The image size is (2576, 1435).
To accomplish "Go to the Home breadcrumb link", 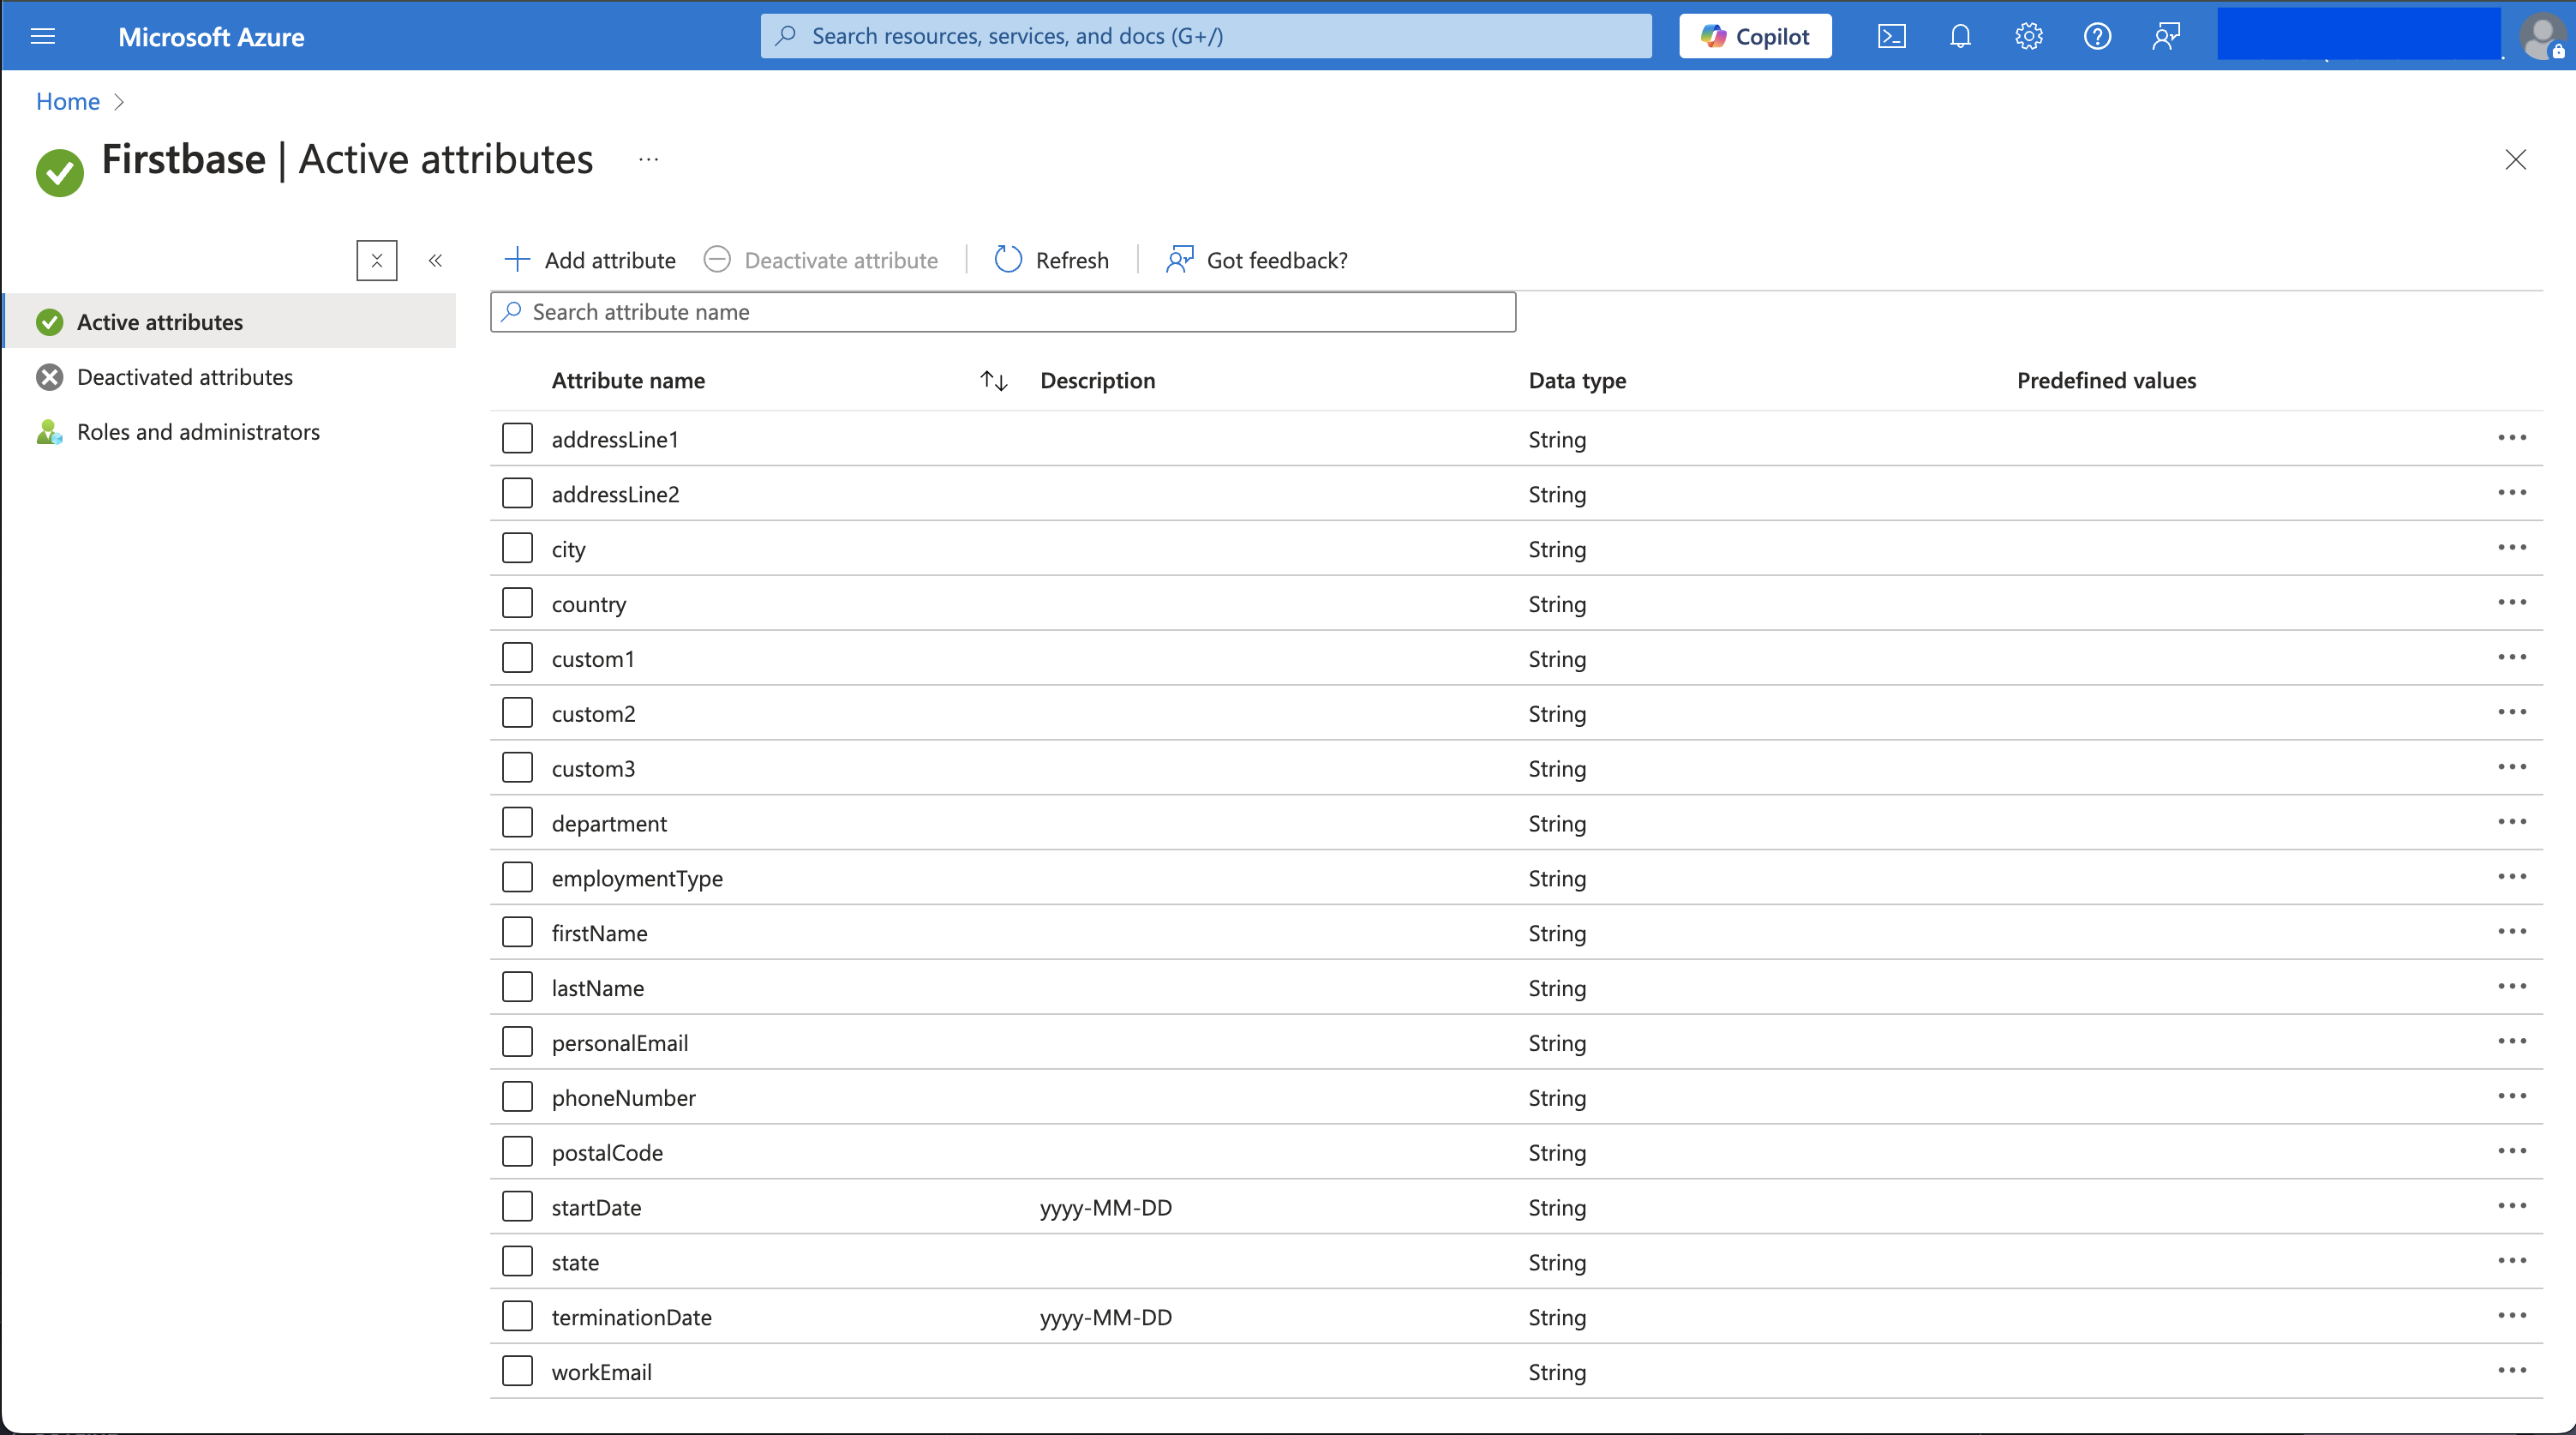I will [x=68, y=101].
